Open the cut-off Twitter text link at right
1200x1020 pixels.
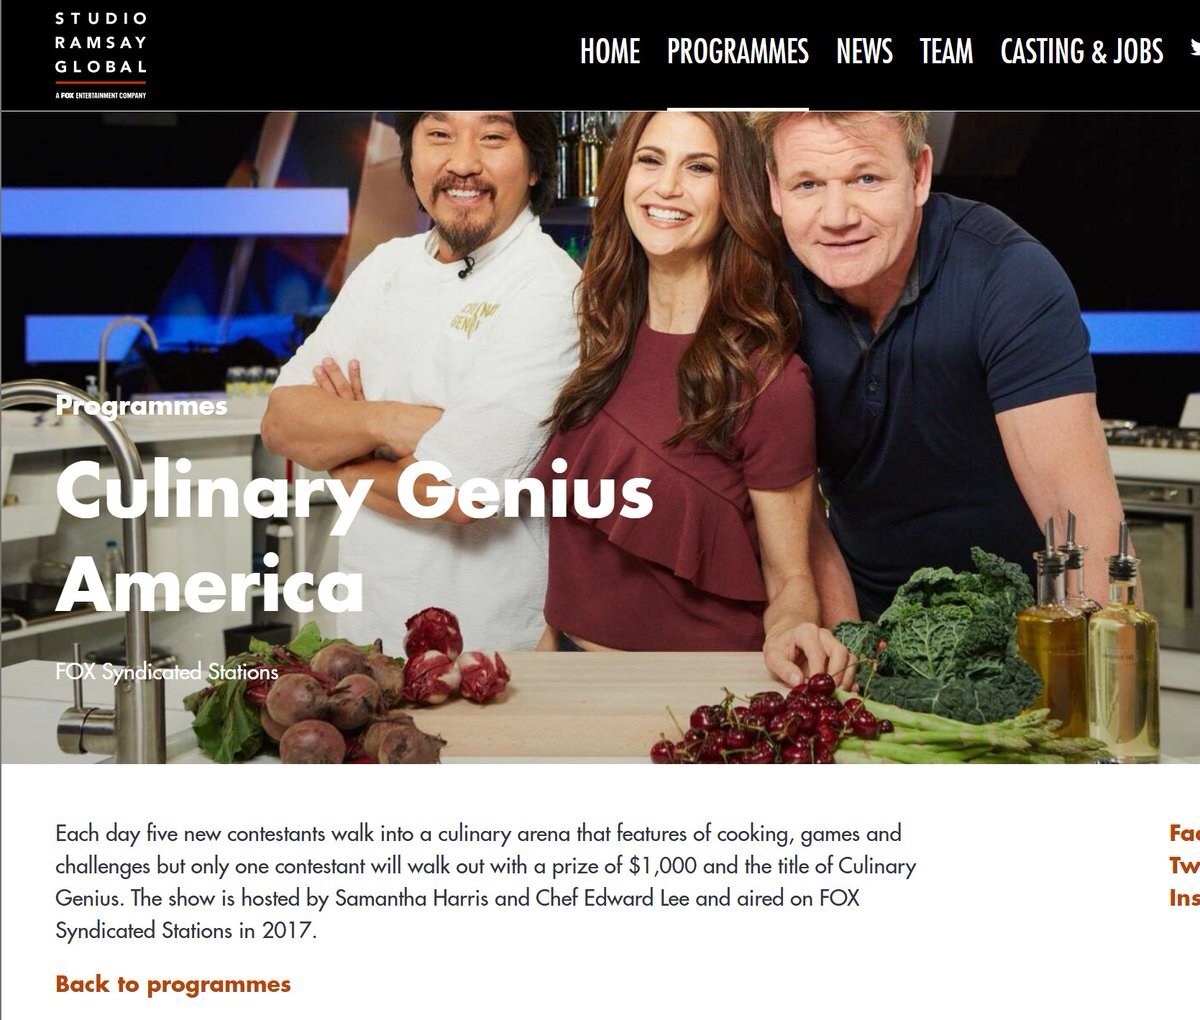(x=1184, y=865)
